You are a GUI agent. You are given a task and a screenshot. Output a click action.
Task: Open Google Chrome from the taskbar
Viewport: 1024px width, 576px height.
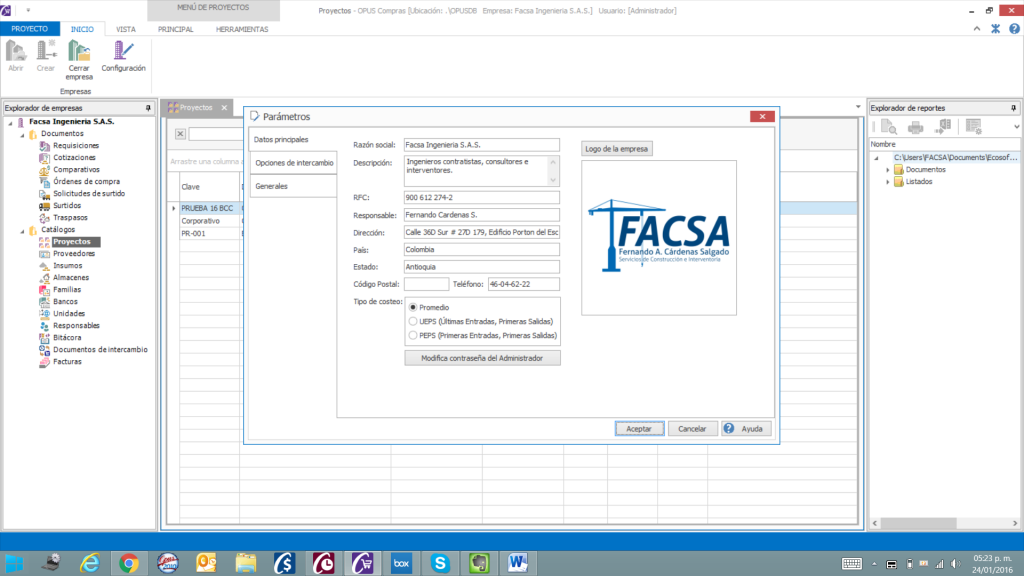pos(128,563)
